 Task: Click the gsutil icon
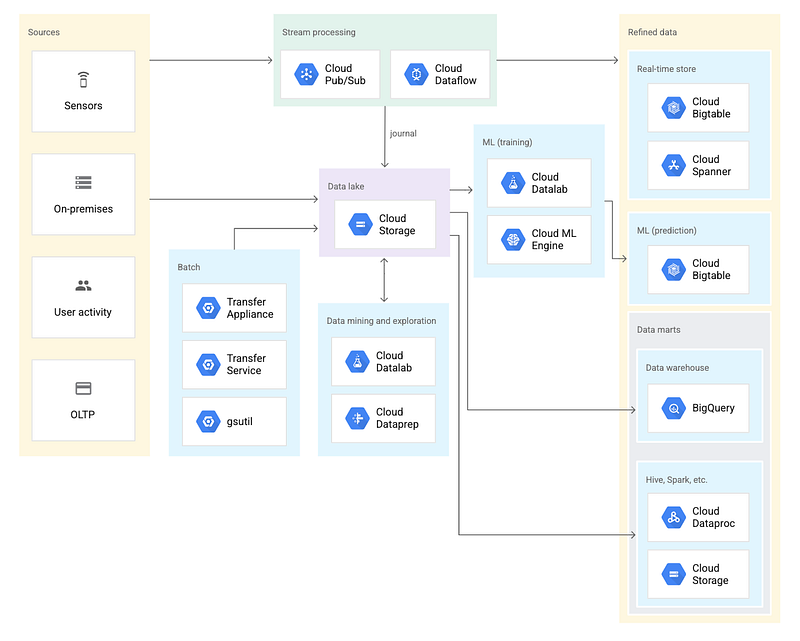point(208,422)
